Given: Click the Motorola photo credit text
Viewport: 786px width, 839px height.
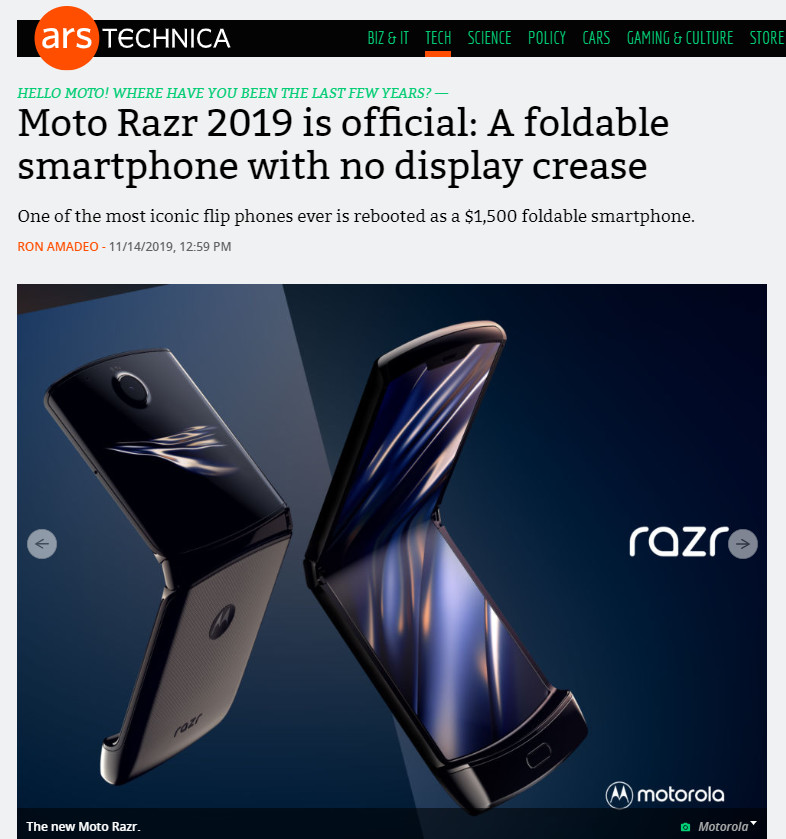Looking at the screenshot, I should click(723, 827).
